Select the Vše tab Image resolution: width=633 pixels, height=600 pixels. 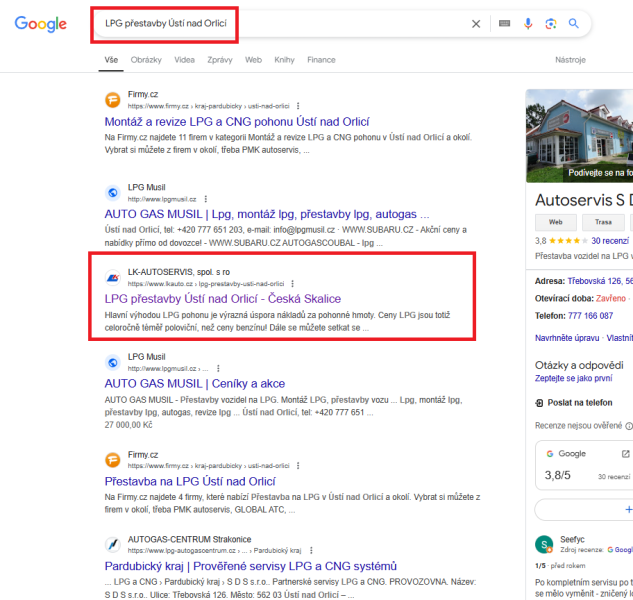click(x=111, y=60)
